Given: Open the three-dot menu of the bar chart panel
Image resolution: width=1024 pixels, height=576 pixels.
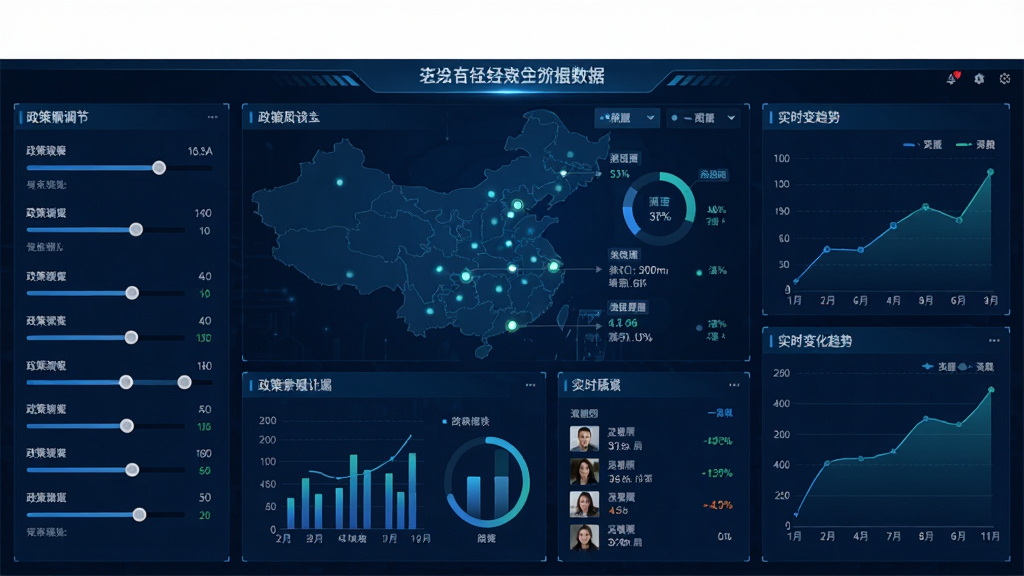Looking at the screenshot, I should tap(530, 385).
